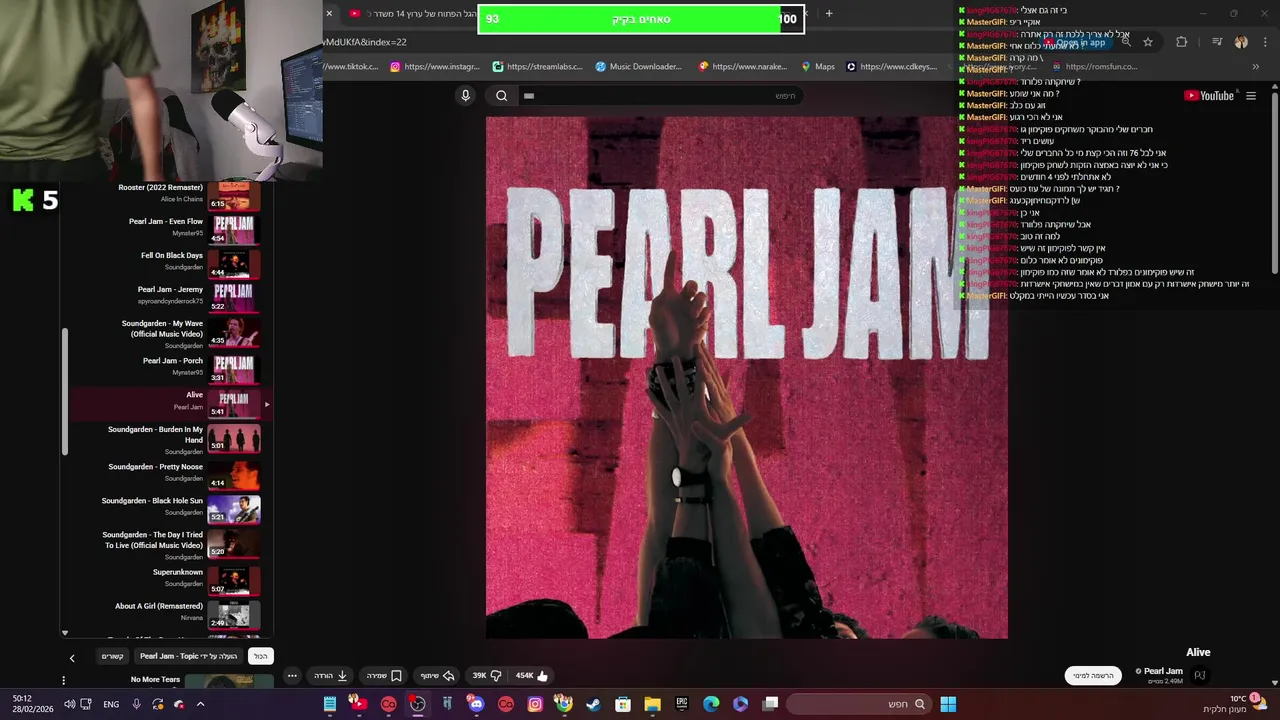Click the YouTube search magnifier button
The image size is (1280, 720).
point(502,96)
